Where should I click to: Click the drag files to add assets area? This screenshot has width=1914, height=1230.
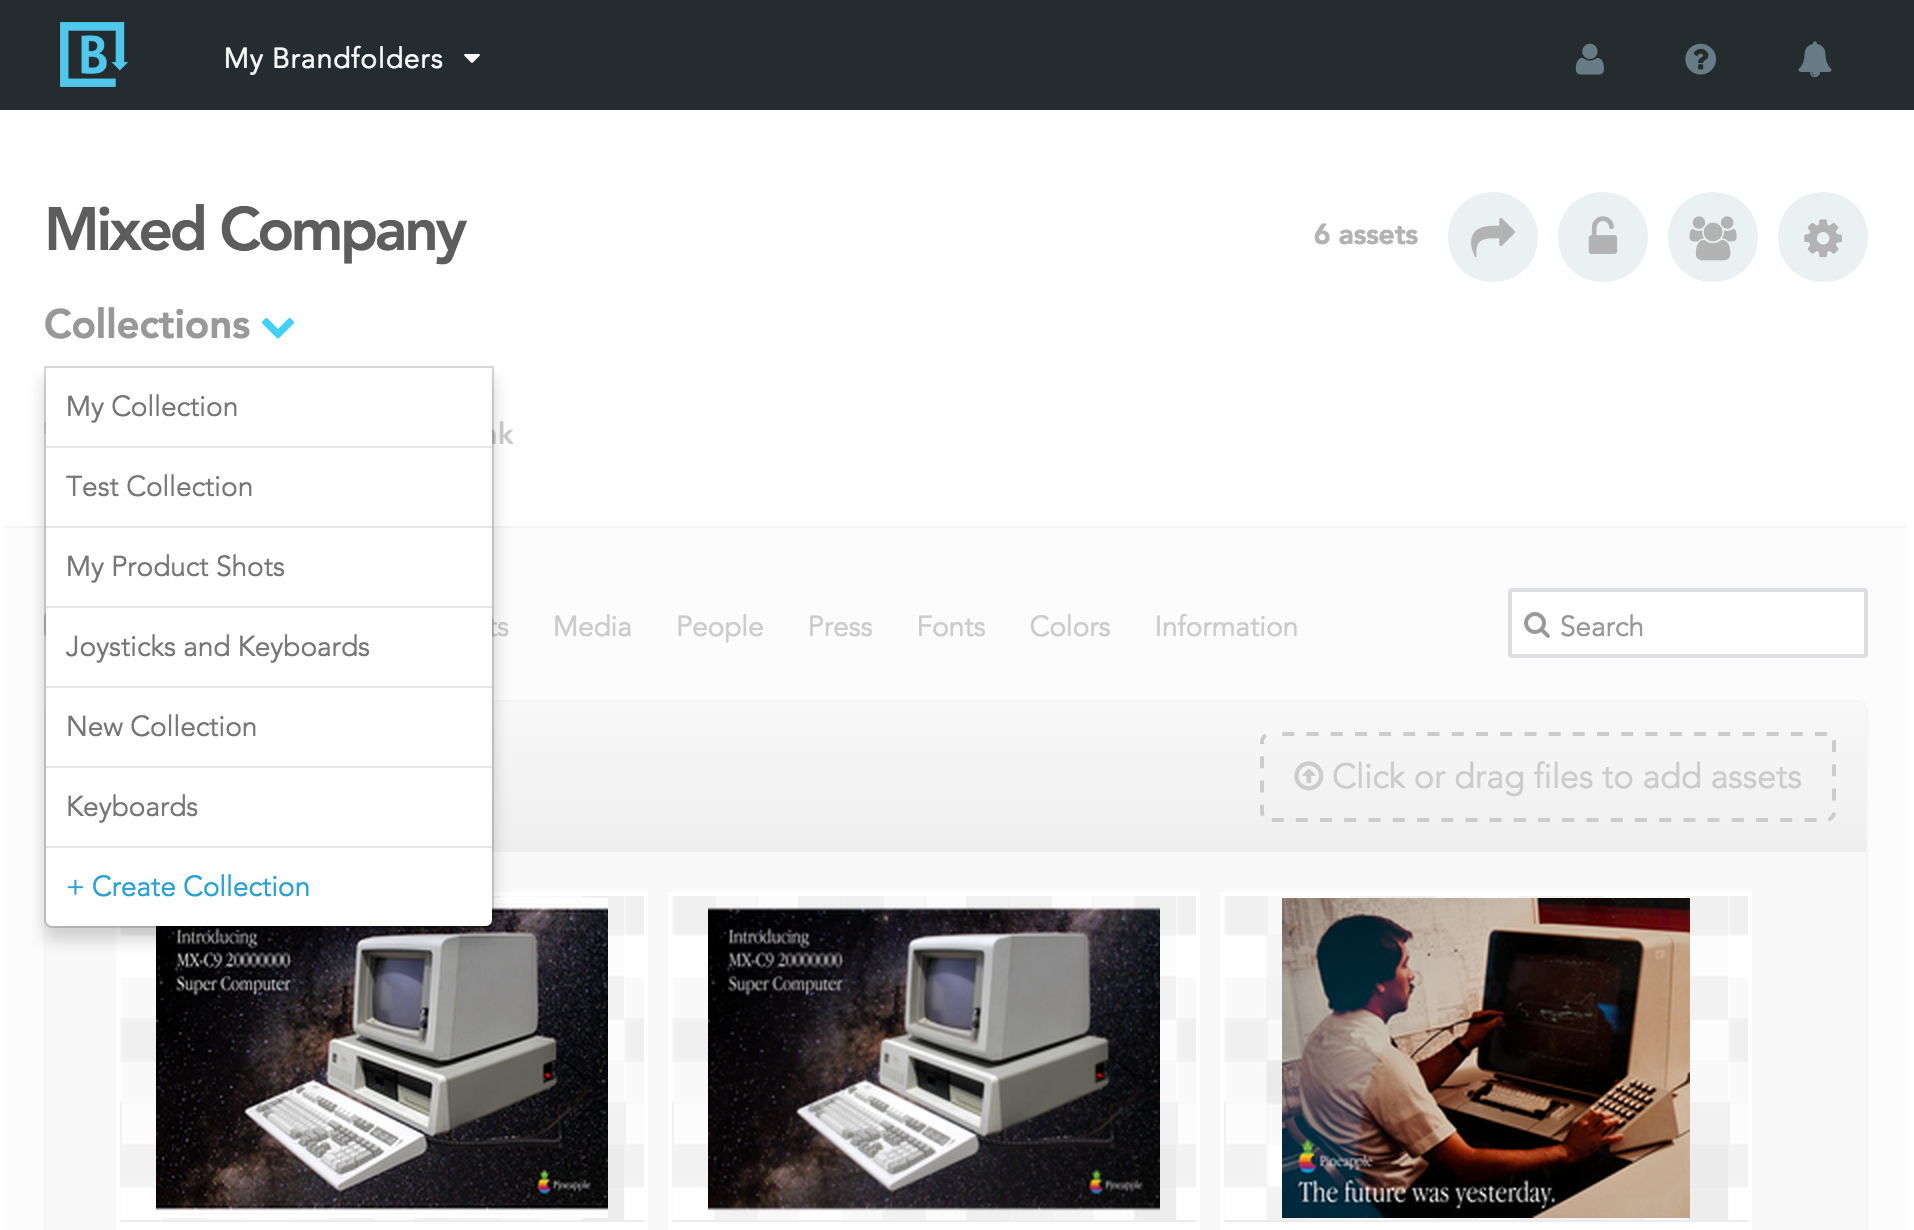click(1548, 777)
